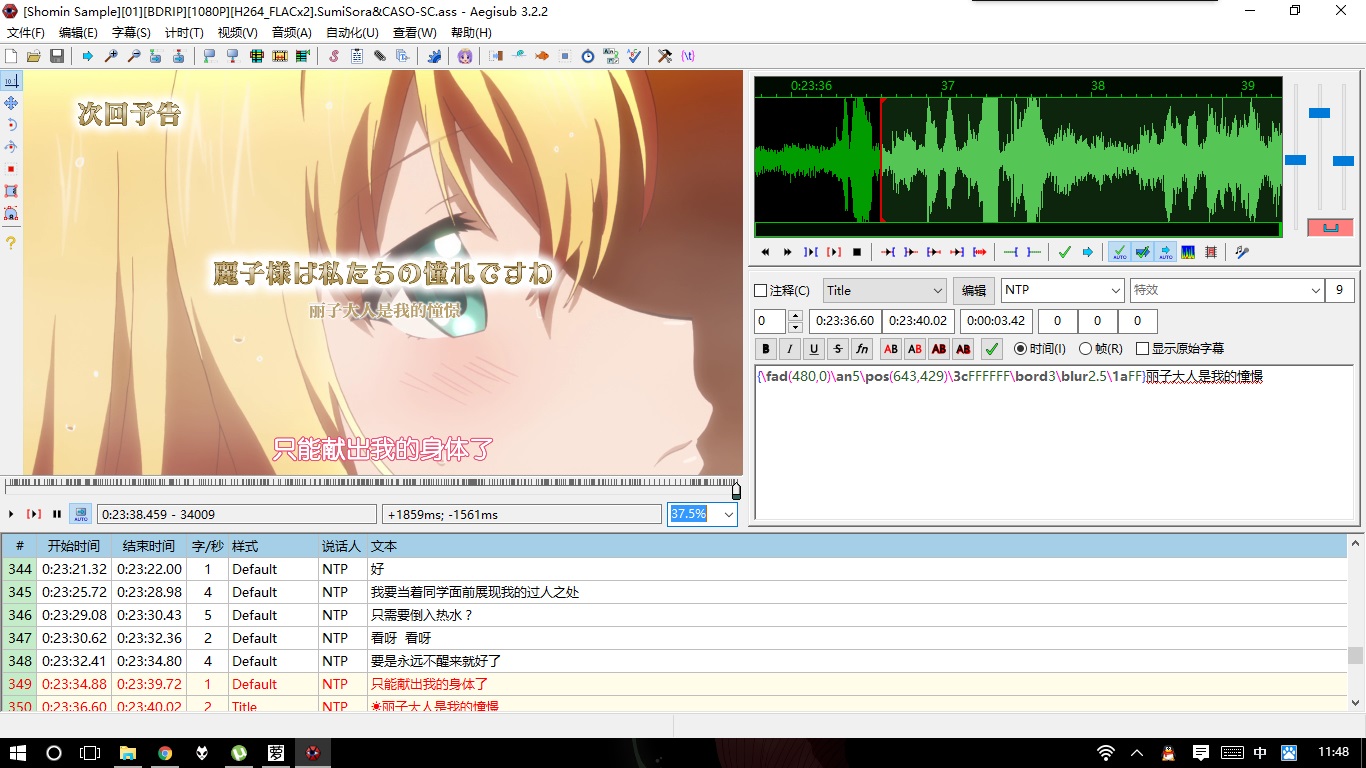Select the Drag subtitles visual tool
1366x768 pixels.
pyautogui.click(x=11, y=103)
